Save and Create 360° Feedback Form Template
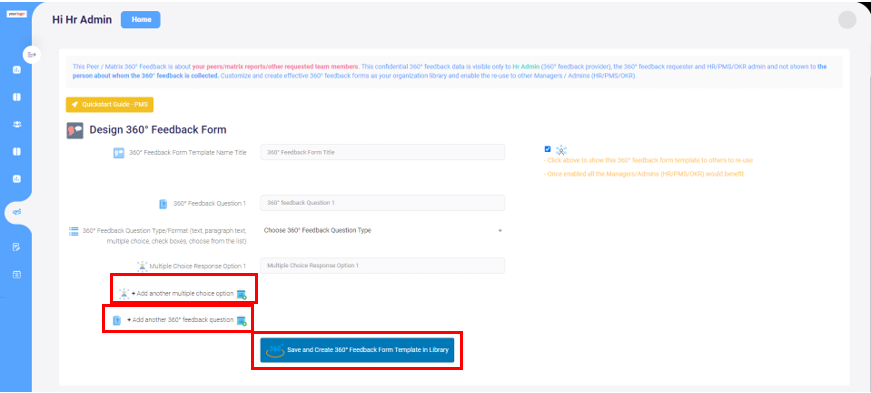The image size is (871, 393). tap(357, 350)
